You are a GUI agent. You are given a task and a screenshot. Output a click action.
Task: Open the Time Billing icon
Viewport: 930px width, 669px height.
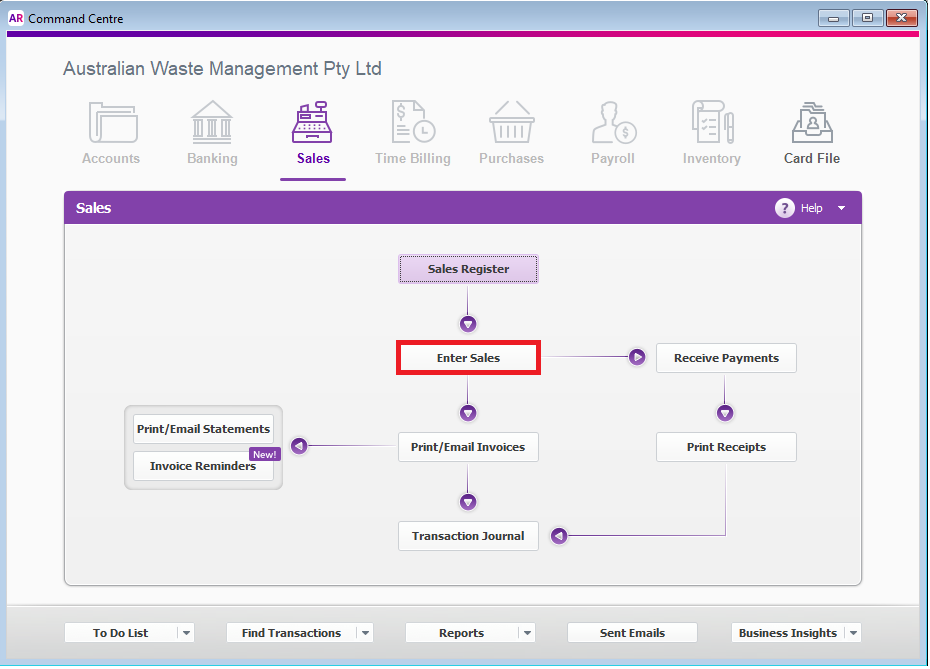pos(413,122)
